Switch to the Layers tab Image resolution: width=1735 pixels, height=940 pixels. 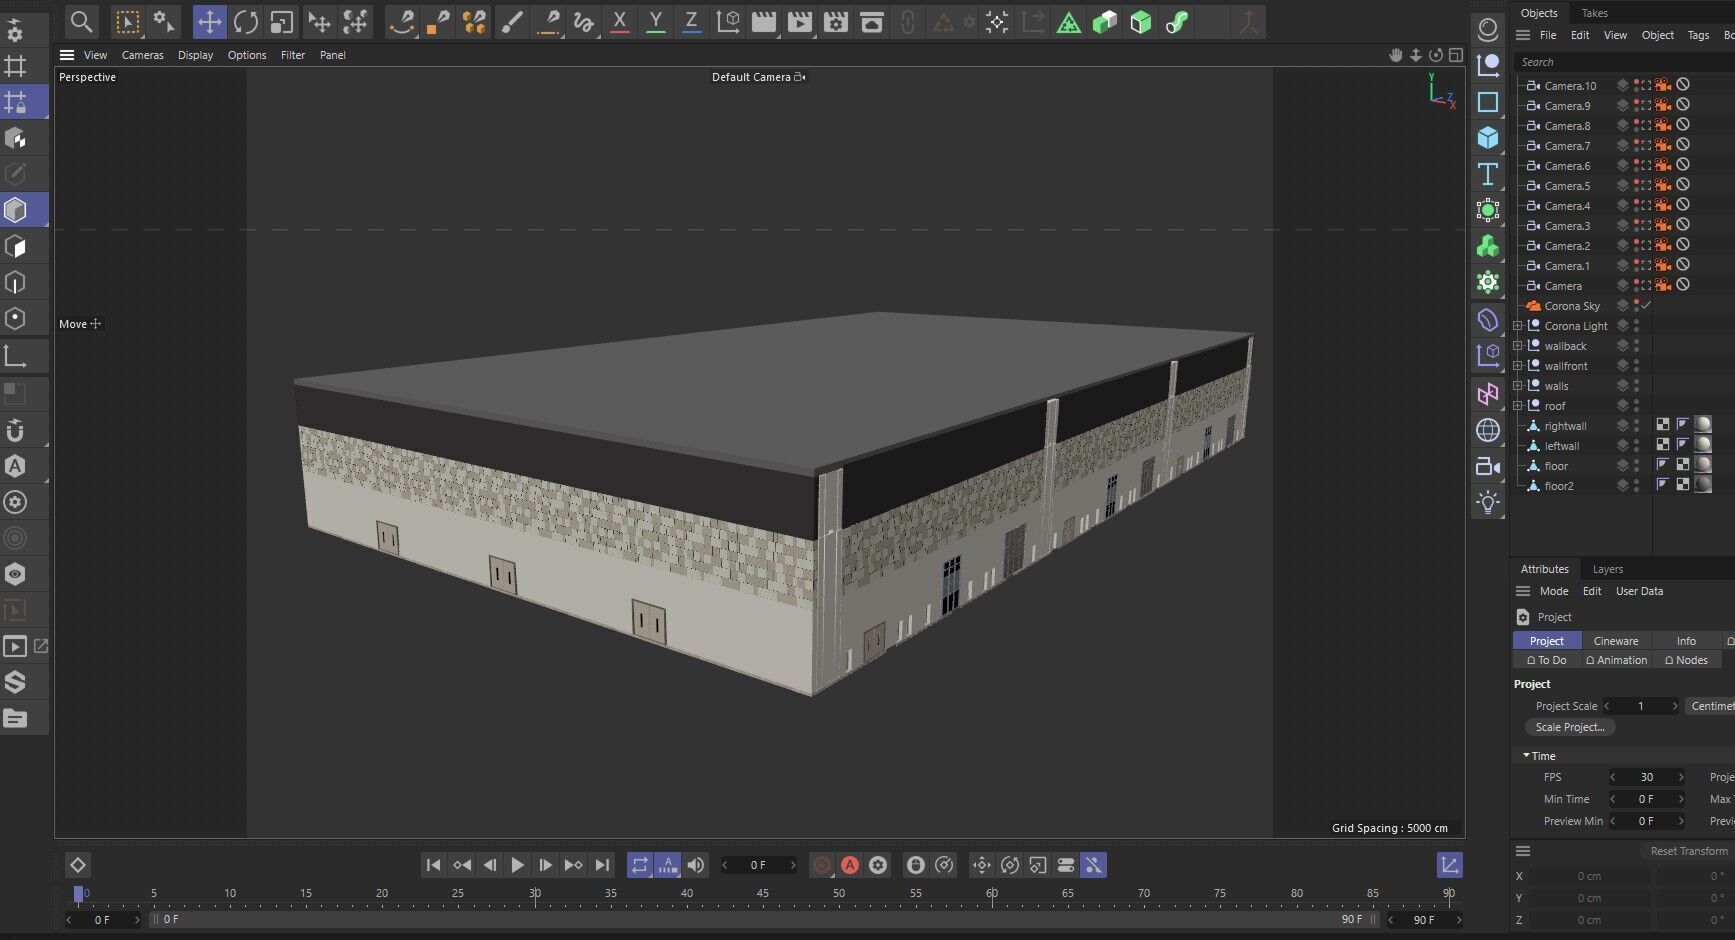tap(1608, 569)
